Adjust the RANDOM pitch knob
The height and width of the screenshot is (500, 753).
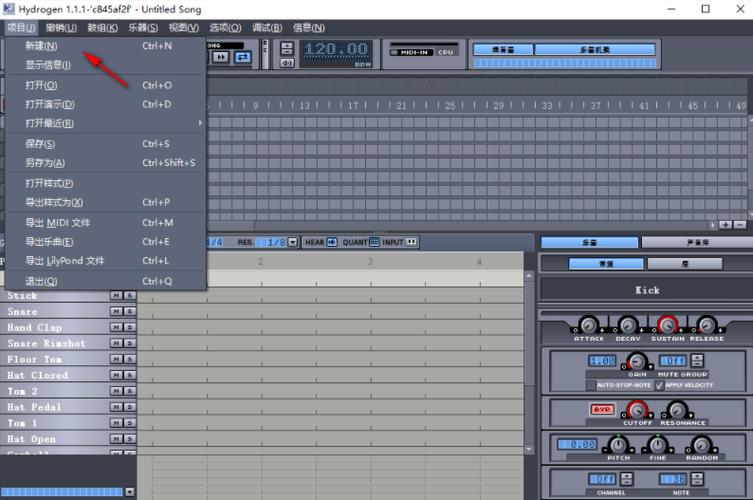pos(702,445)
